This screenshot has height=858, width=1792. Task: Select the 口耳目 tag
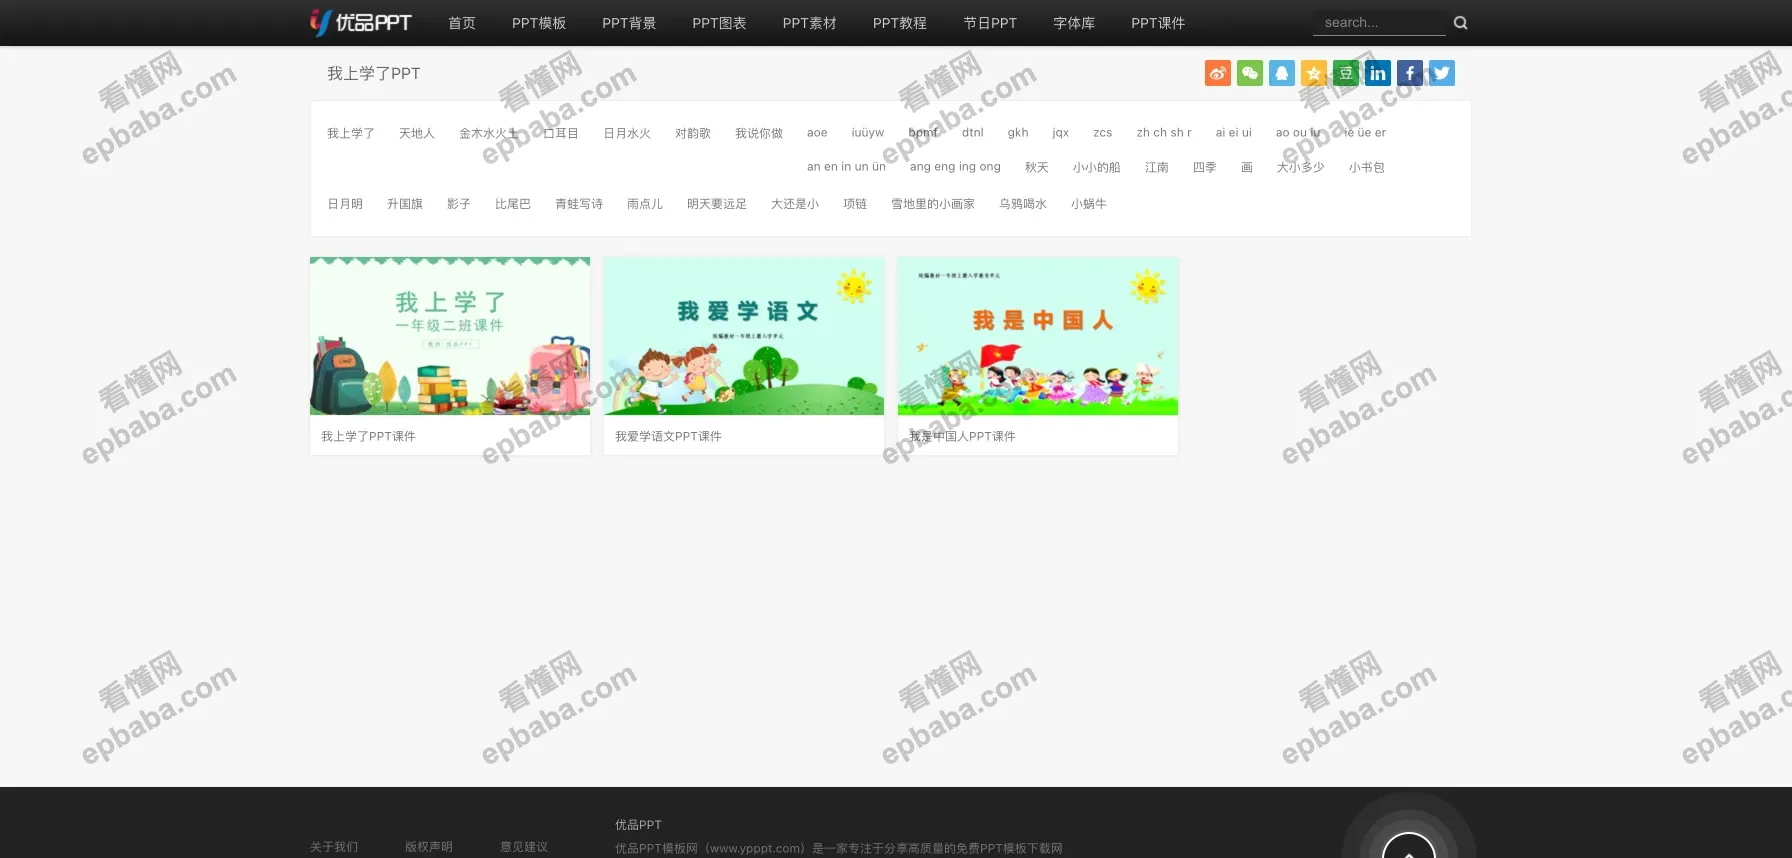(x=561, y=133)
